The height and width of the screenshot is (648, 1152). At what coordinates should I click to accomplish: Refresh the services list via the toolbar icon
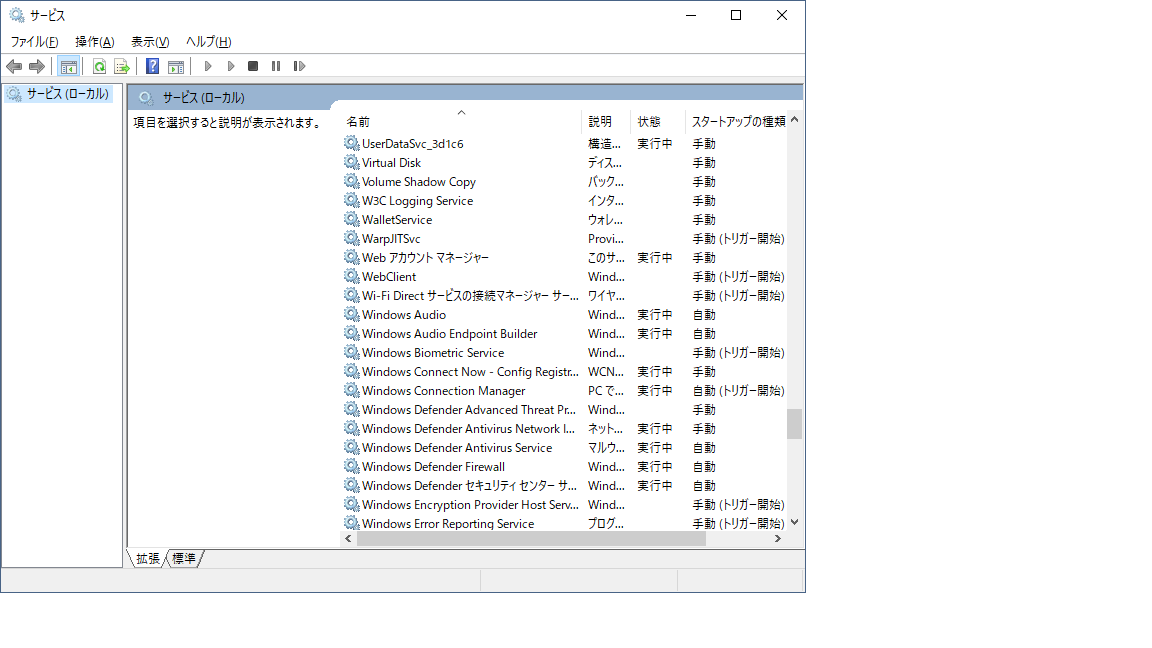pos(99,67)
